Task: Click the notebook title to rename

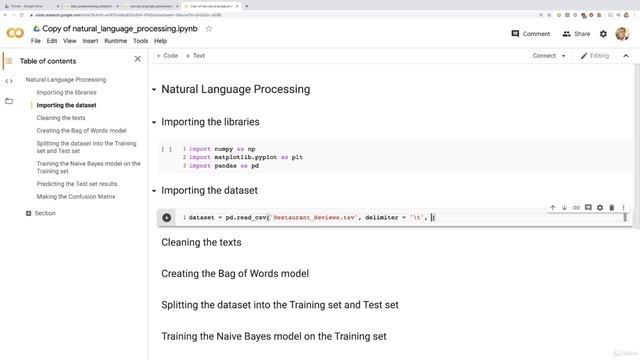Action: [x=120, y=29]
